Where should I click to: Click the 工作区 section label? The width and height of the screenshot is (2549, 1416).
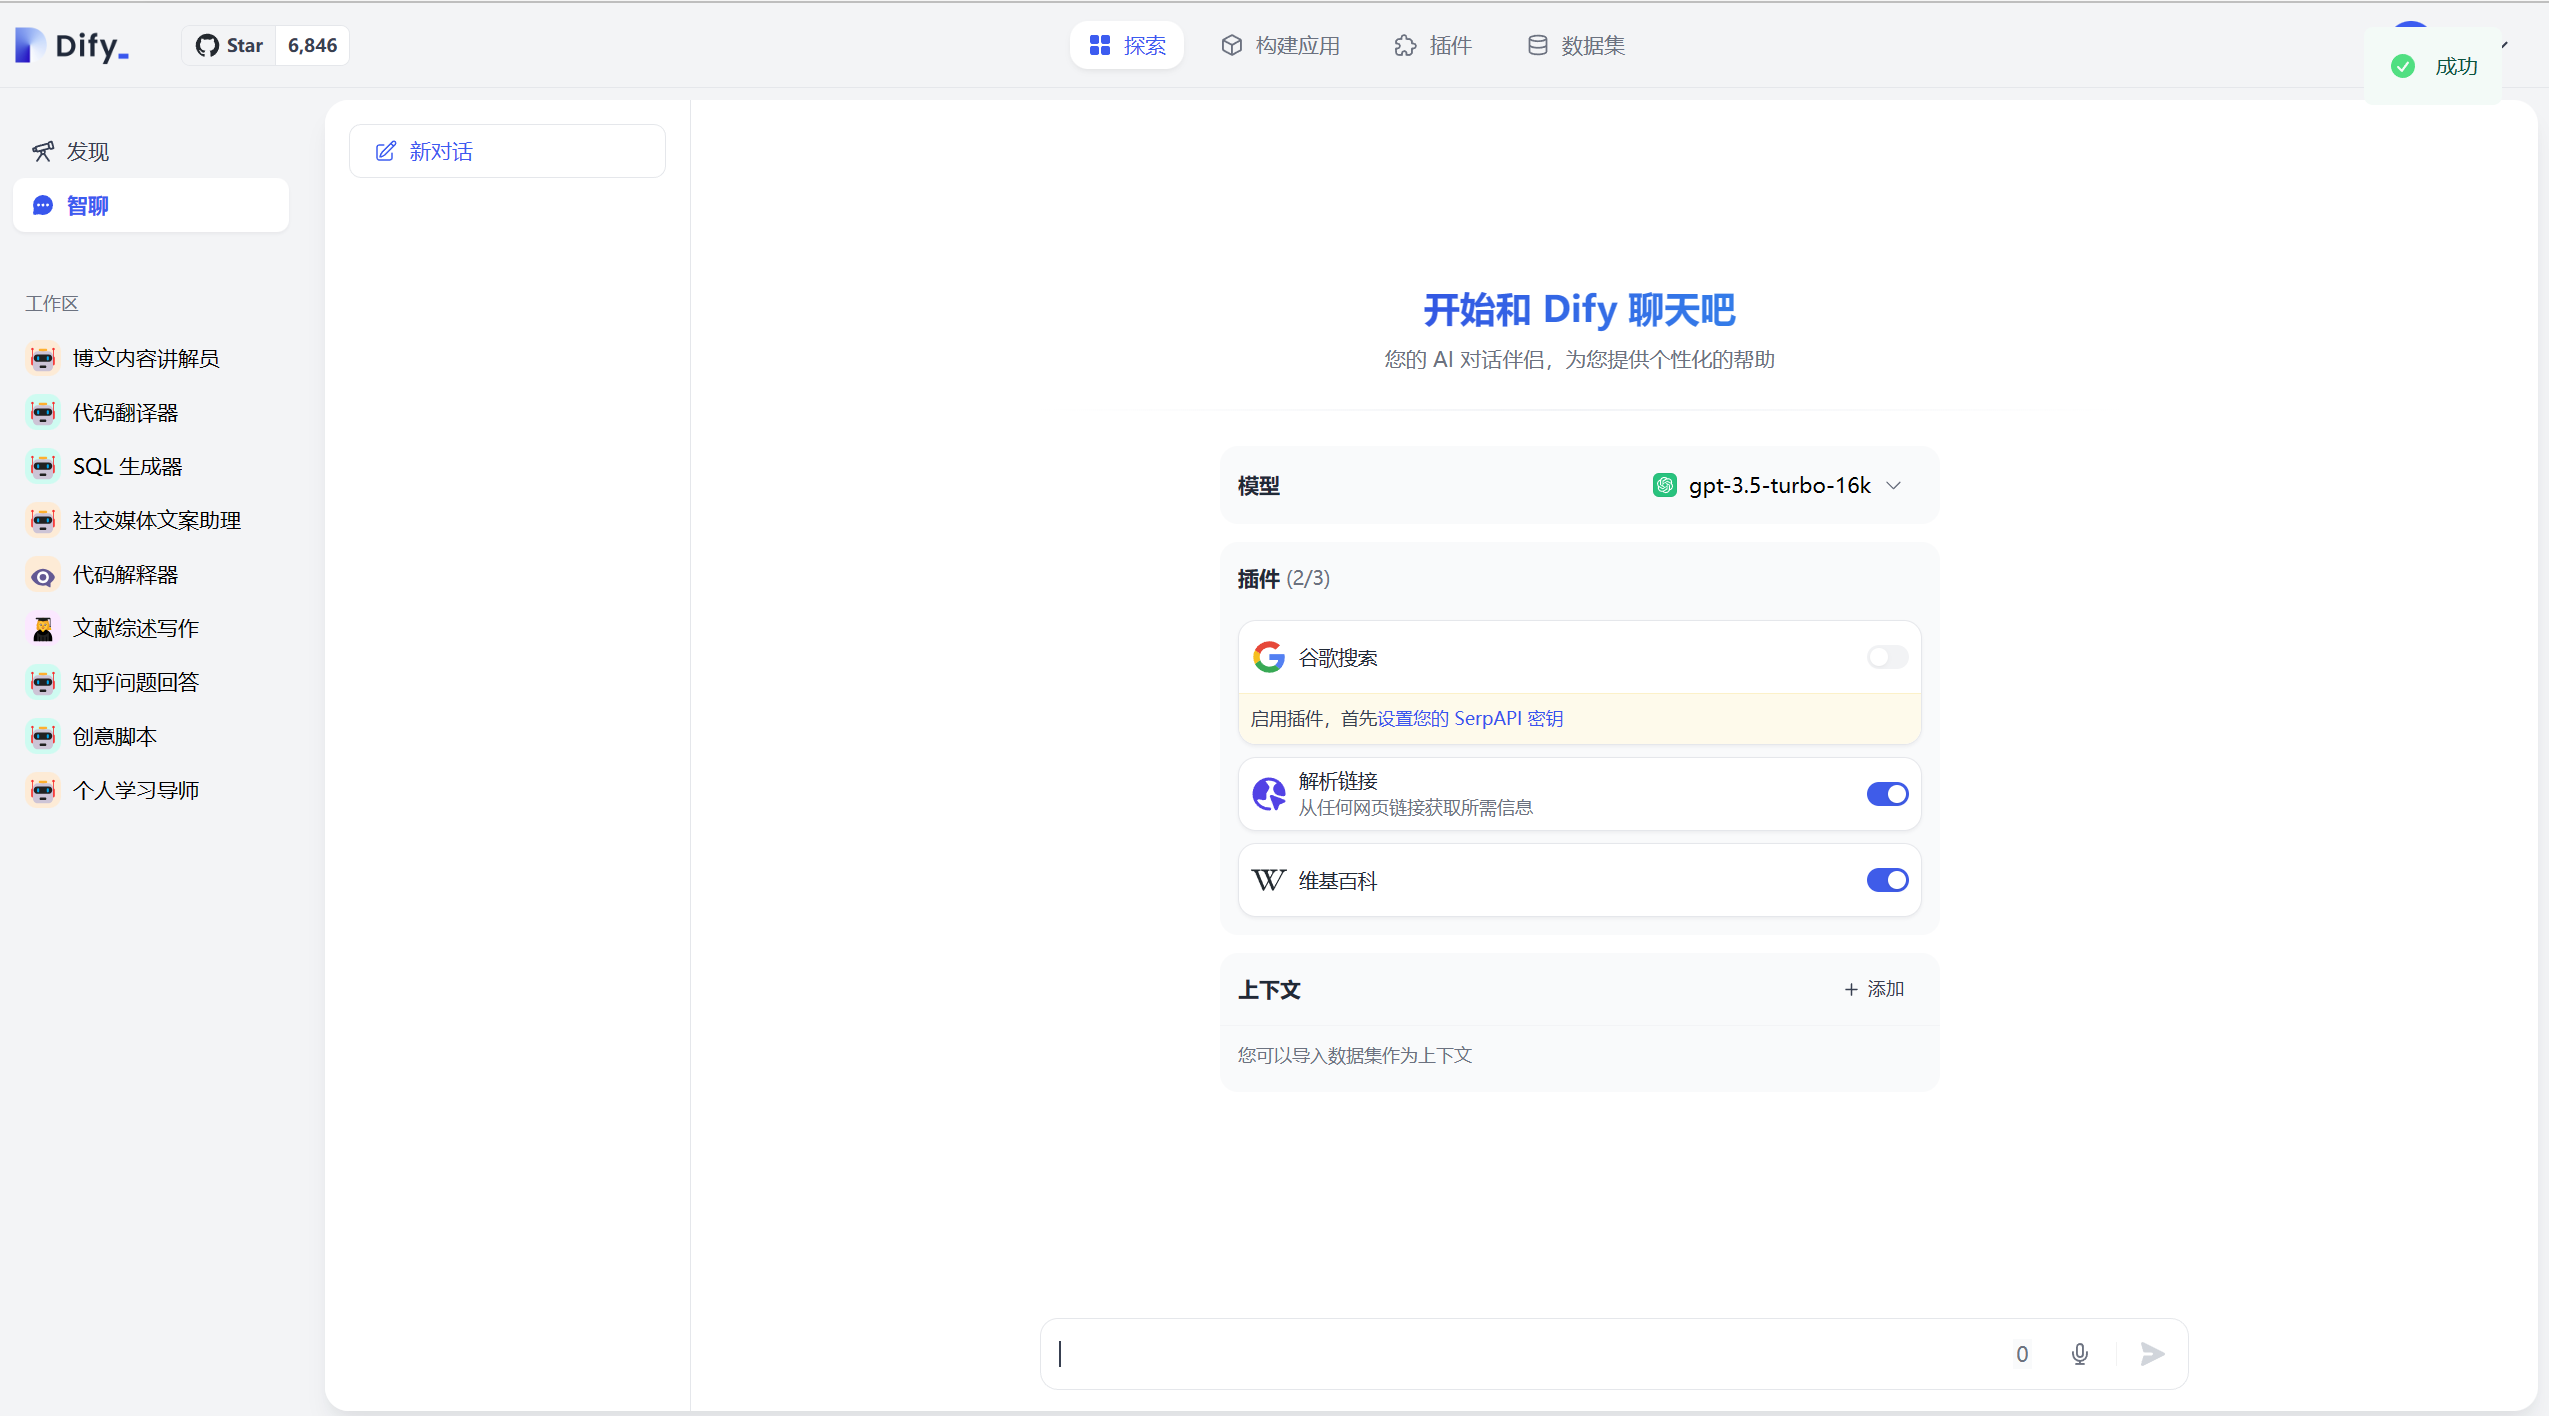coord(52,303)
